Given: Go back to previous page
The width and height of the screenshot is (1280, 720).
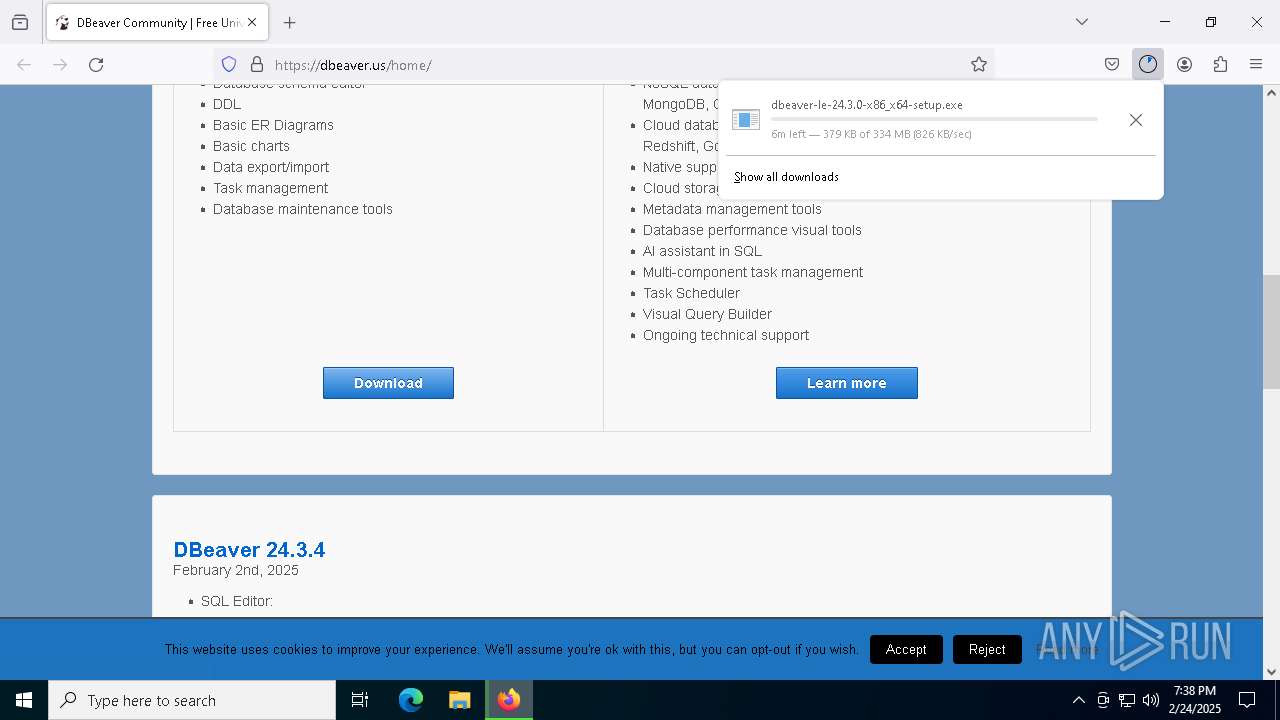Looking at the screenshot, I should [24, 65].
